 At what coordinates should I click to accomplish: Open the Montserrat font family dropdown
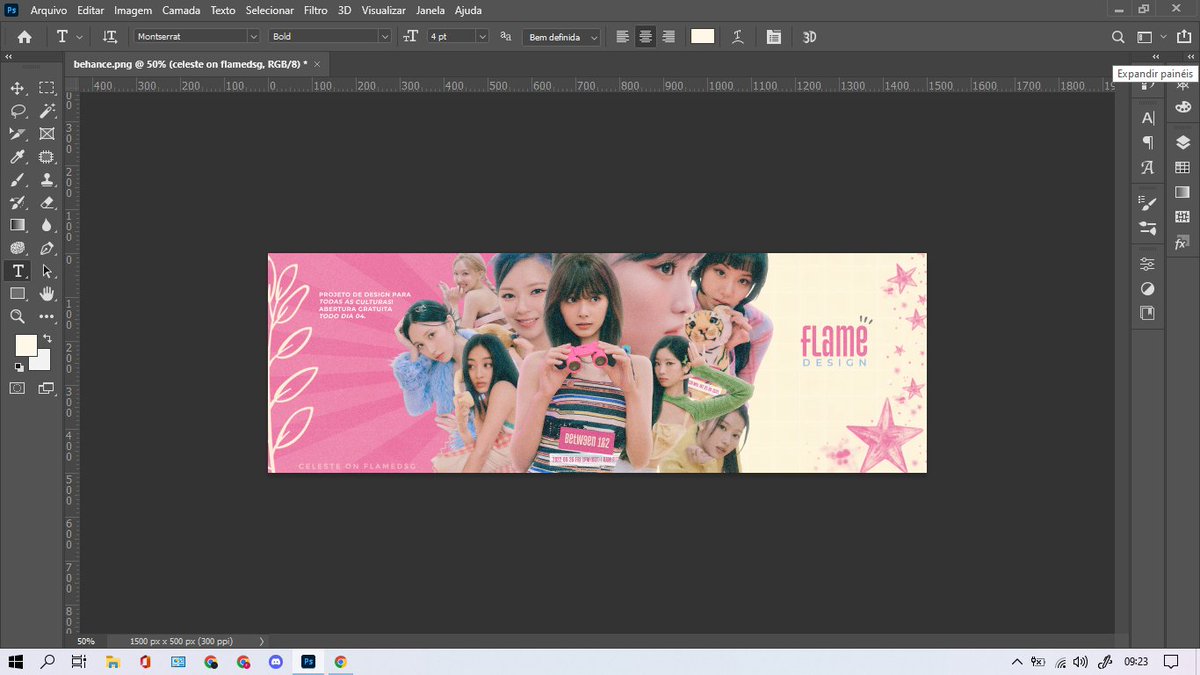(x=195, y=36)
